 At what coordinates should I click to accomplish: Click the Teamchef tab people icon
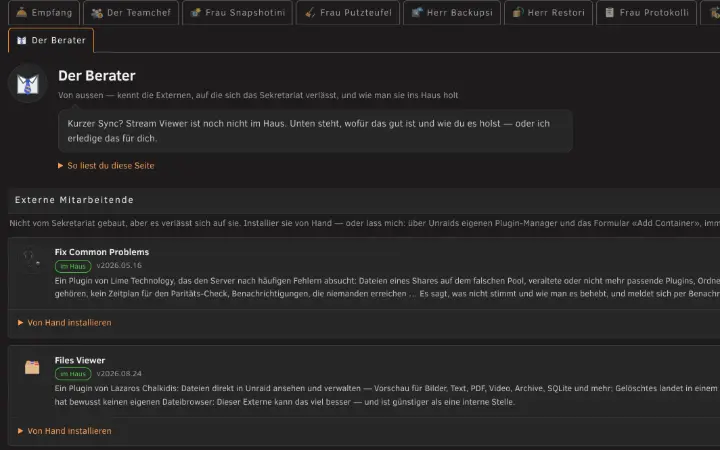tap(96, 13)
